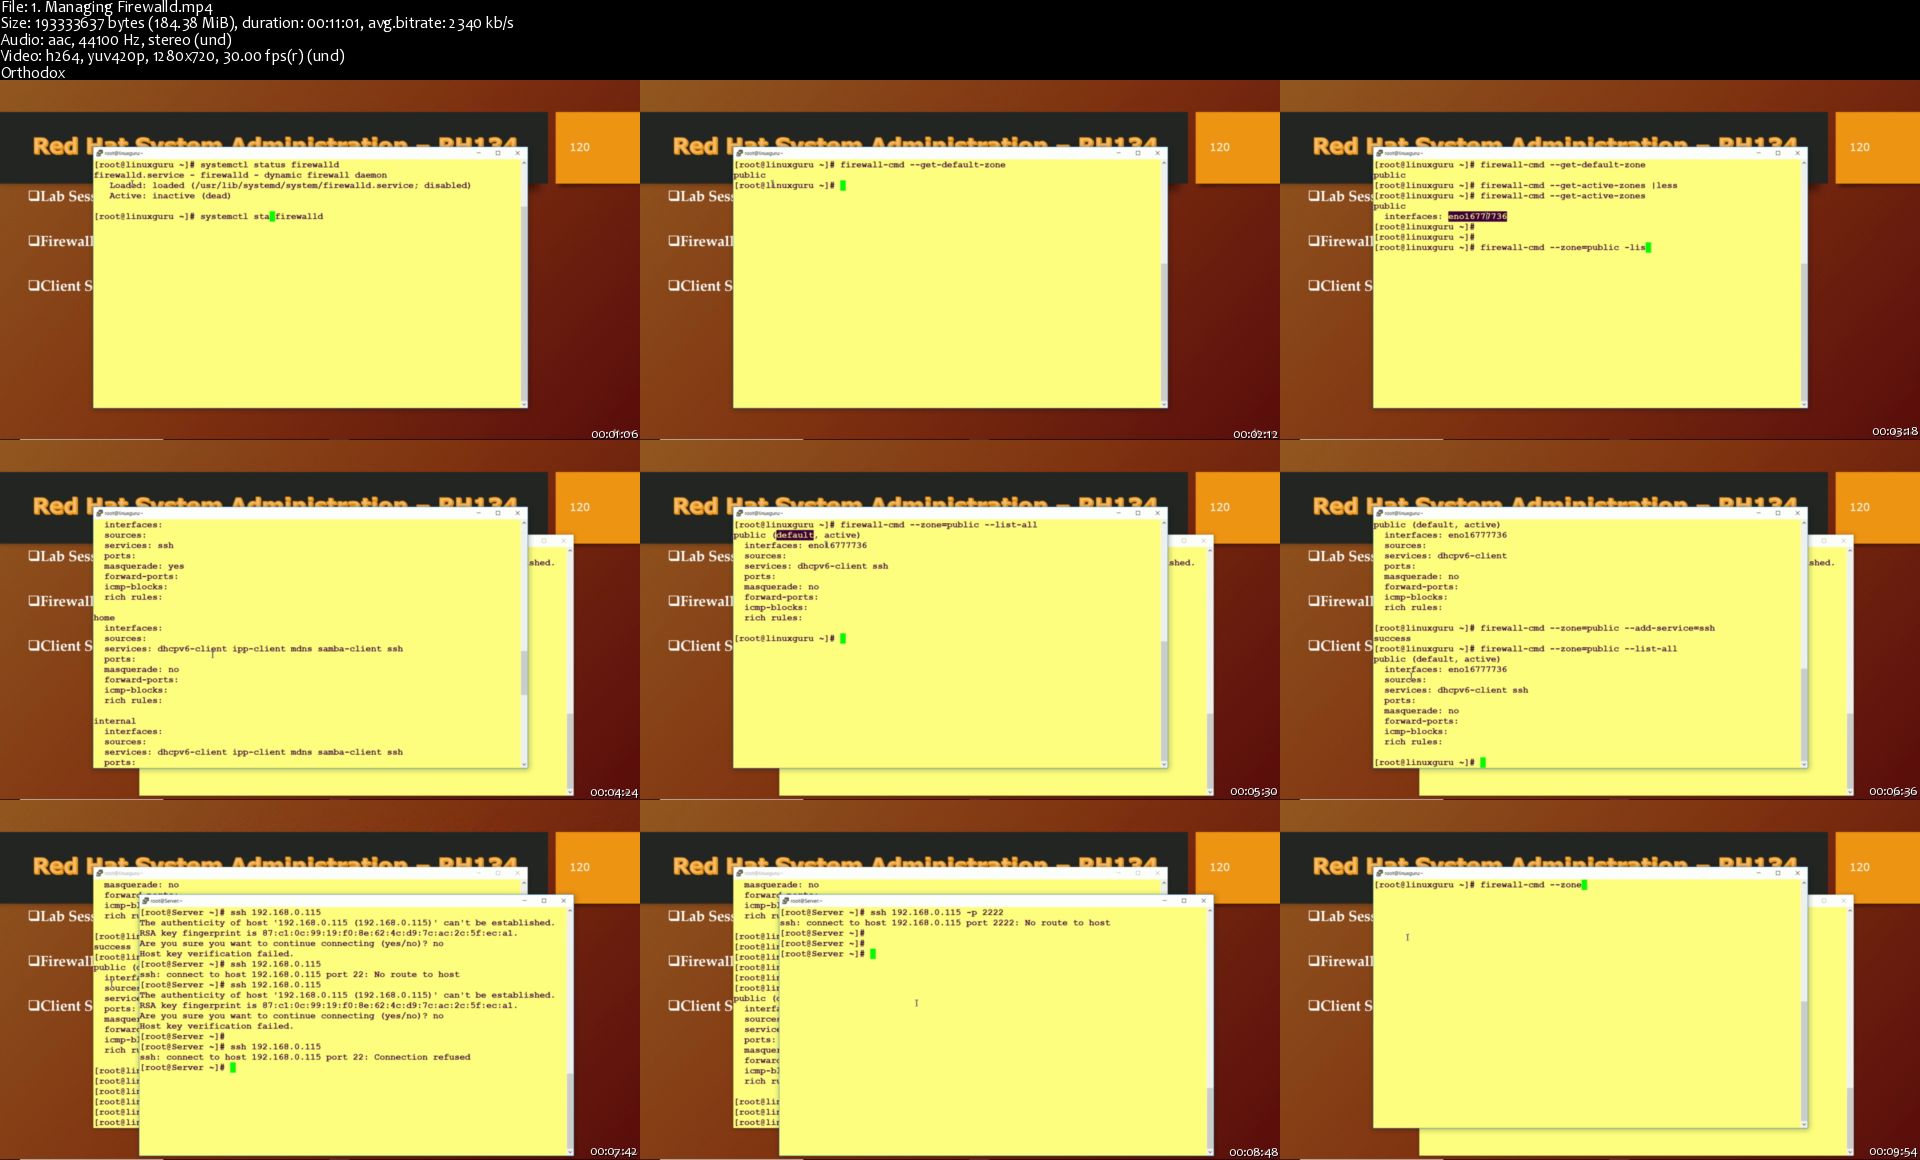The image size is (1920, 1160).
Task: Click the 'Audio: aac, 44100 Hz' info line
Action: point(116,40)
